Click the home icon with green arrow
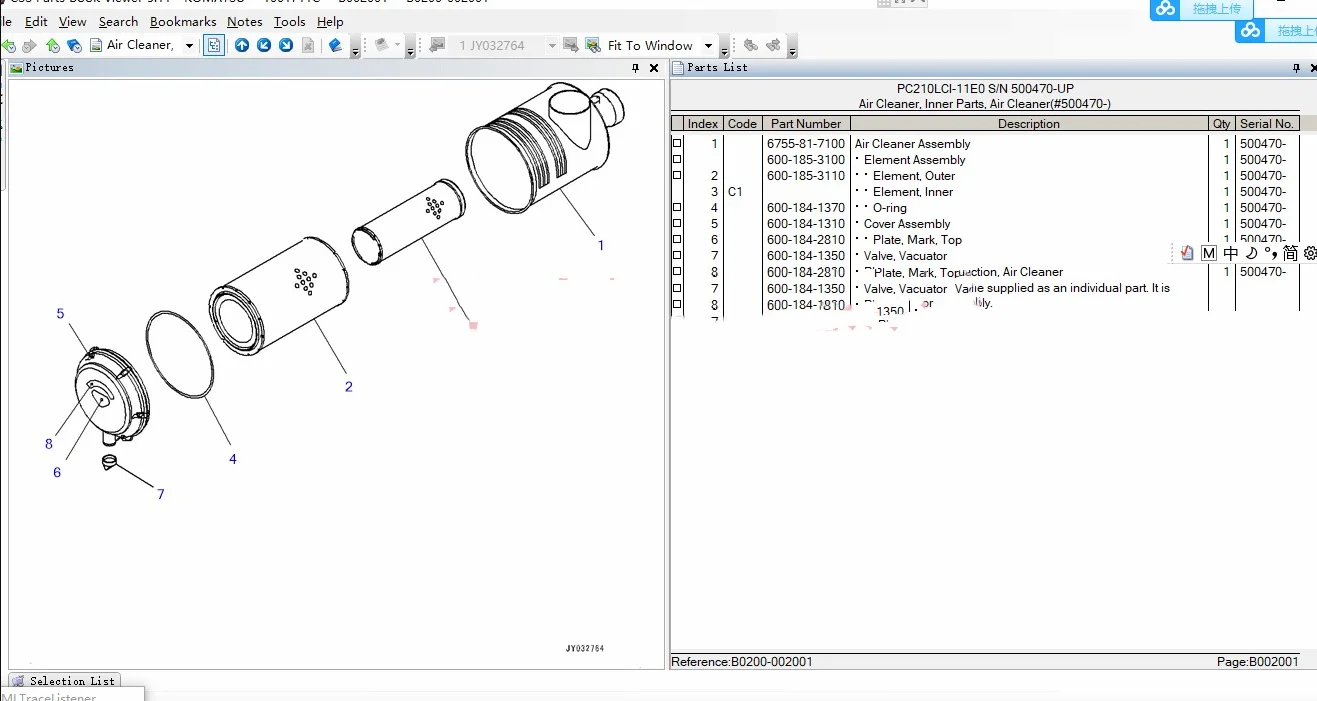This screenshot has height=701, width=1317. point(52,45)
